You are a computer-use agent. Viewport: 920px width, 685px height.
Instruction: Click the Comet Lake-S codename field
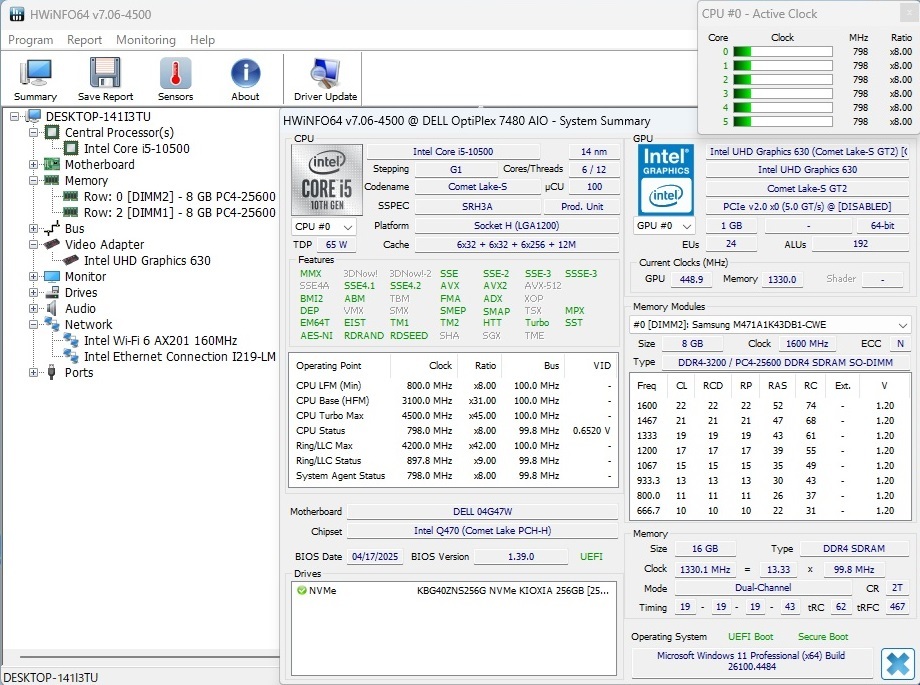click(x=478, y=187)
